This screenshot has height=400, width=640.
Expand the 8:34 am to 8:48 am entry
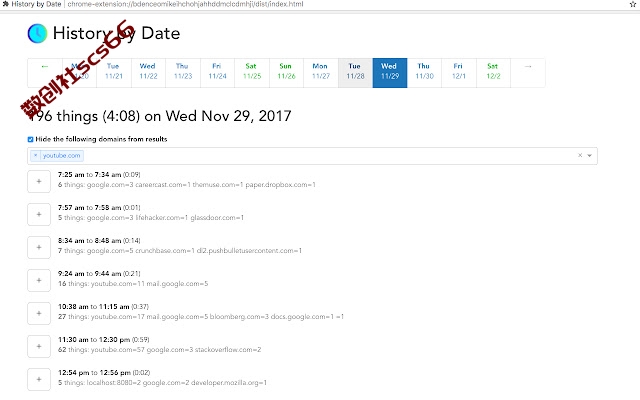[39, 247]
